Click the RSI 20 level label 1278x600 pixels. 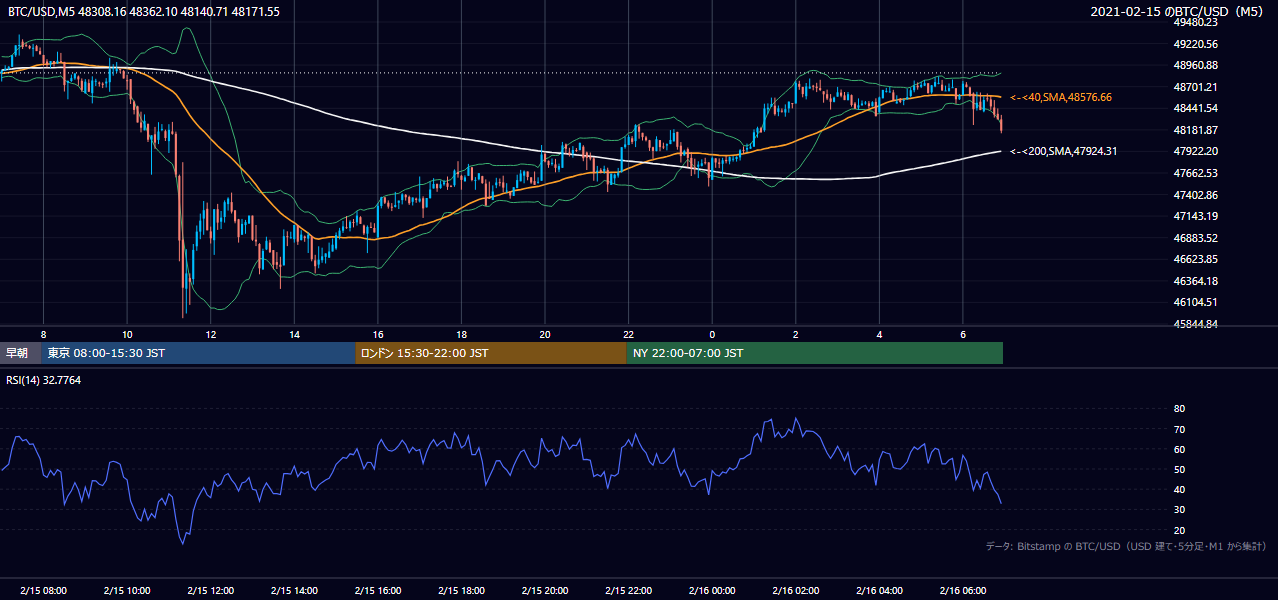[1179, 530]
